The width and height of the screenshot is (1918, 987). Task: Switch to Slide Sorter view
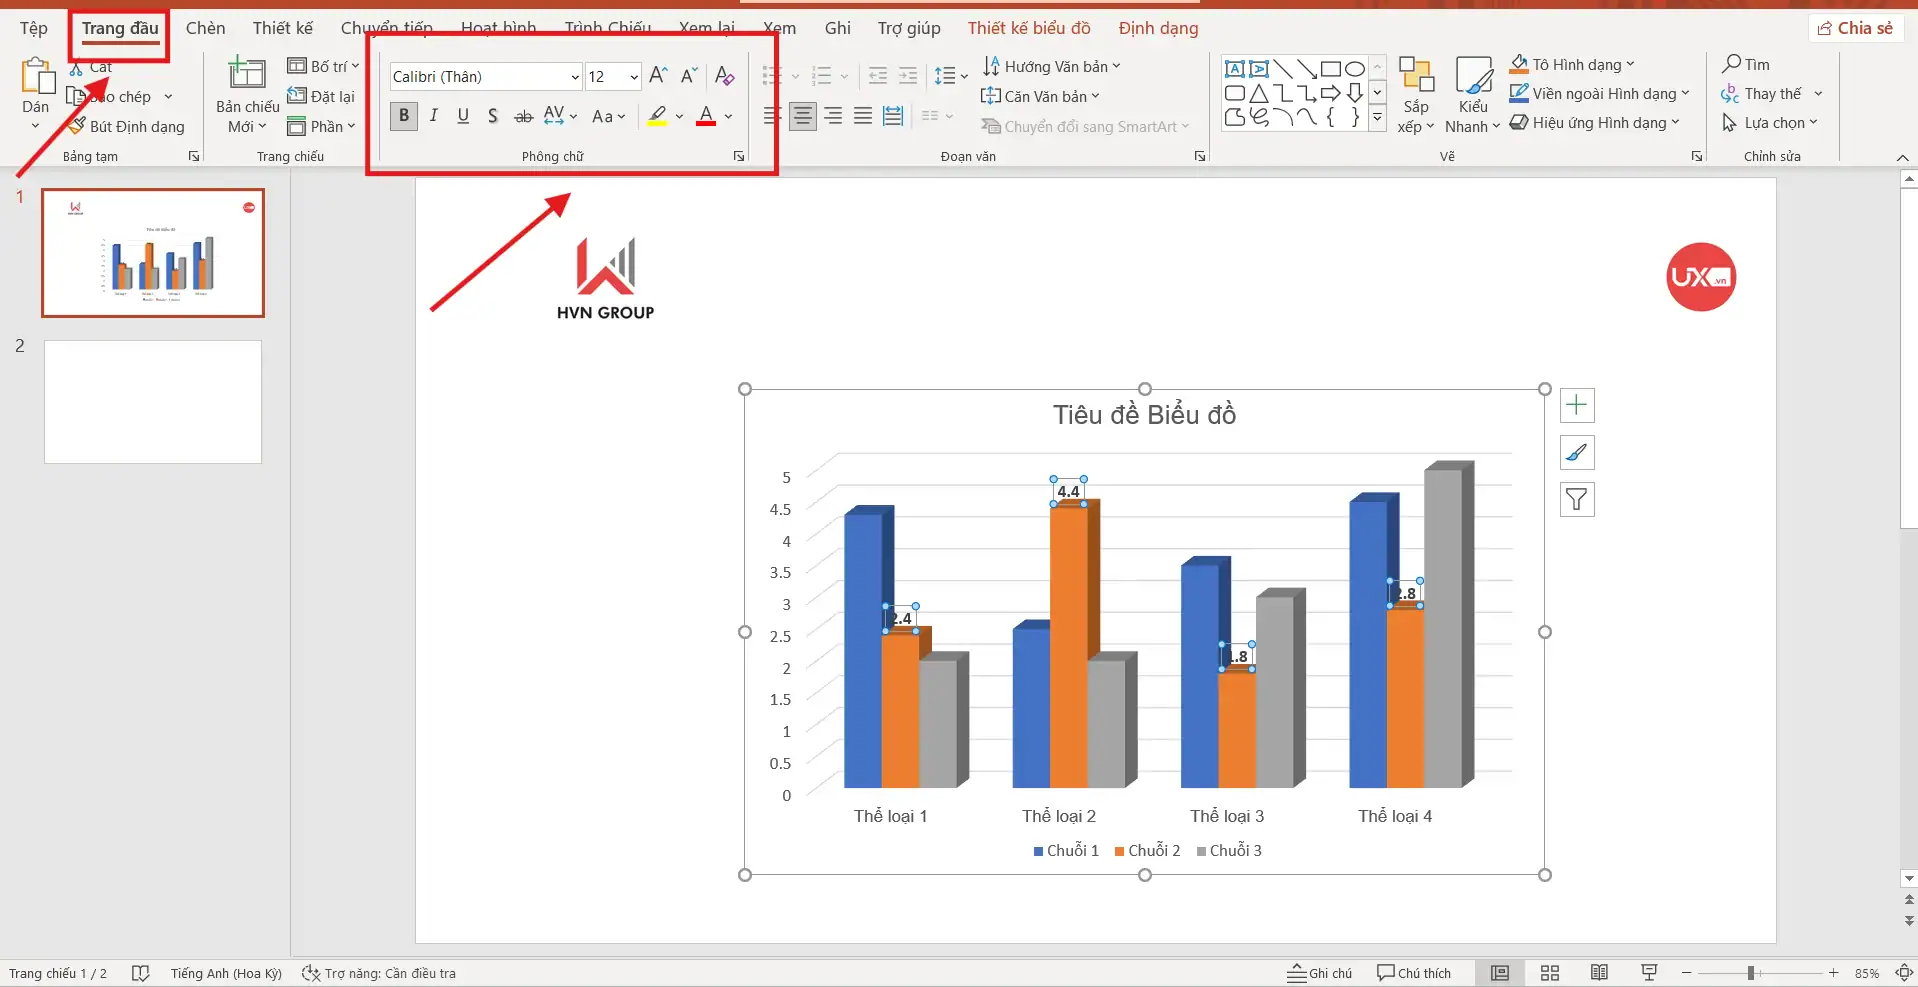(1550, 973)
